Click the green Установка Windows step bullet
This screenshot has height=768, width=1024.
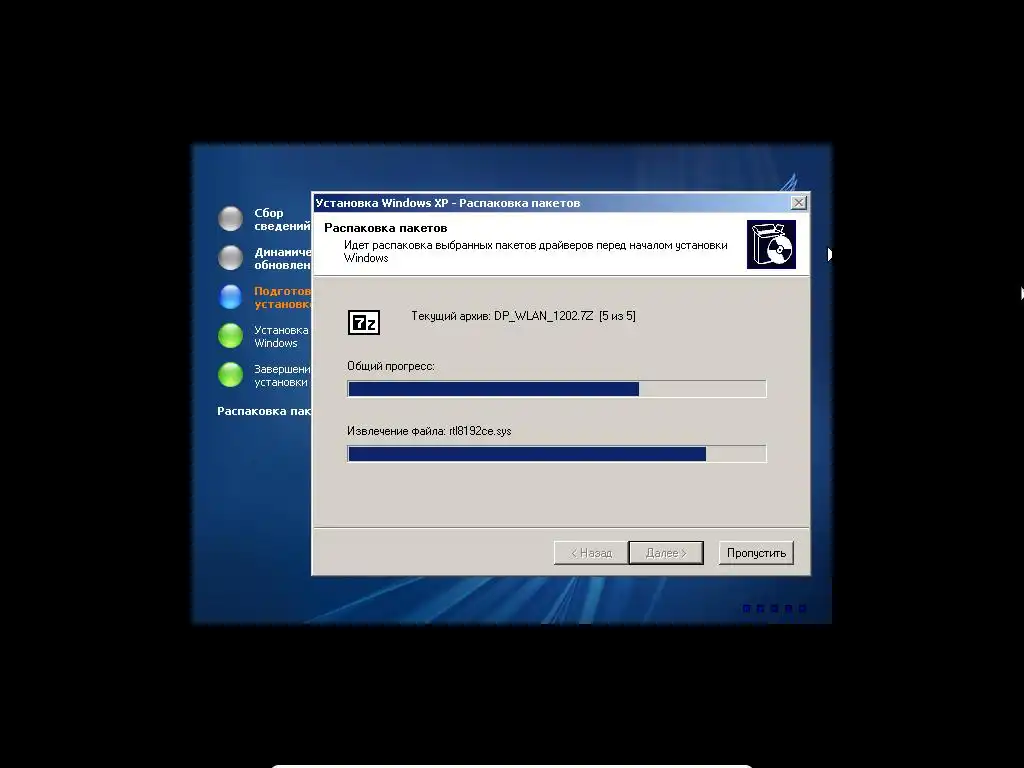[x=231, y=336]
